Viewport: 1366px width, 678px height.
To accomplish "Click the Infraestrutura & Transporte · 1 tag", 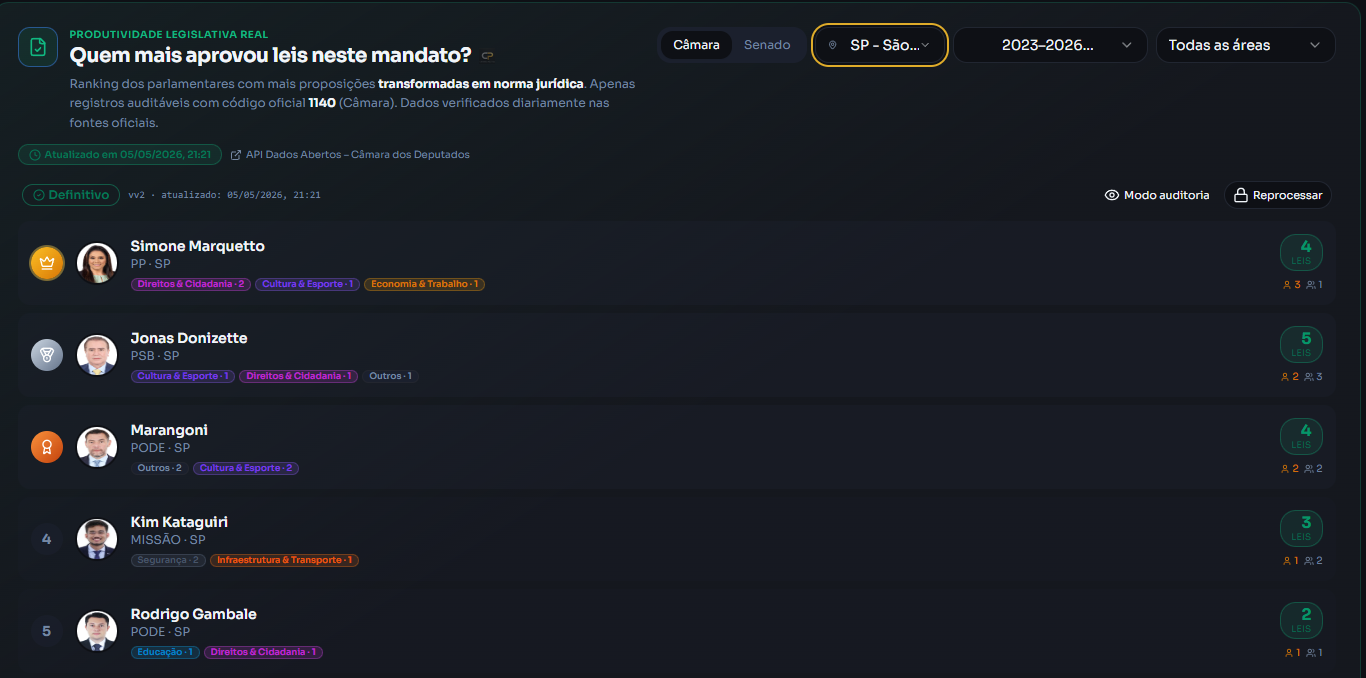I will 284,560.
